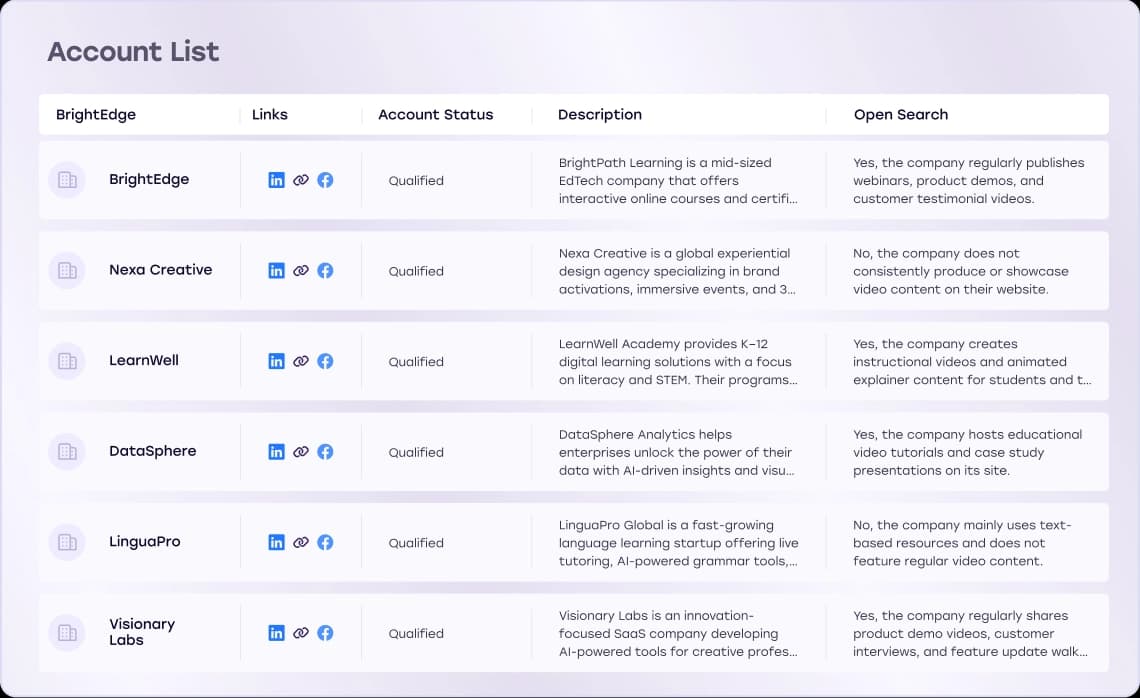Viewport: 1140px width, 698px height.
Task: Select the building icon next to Visionary Labs
Action: [66, 632]
